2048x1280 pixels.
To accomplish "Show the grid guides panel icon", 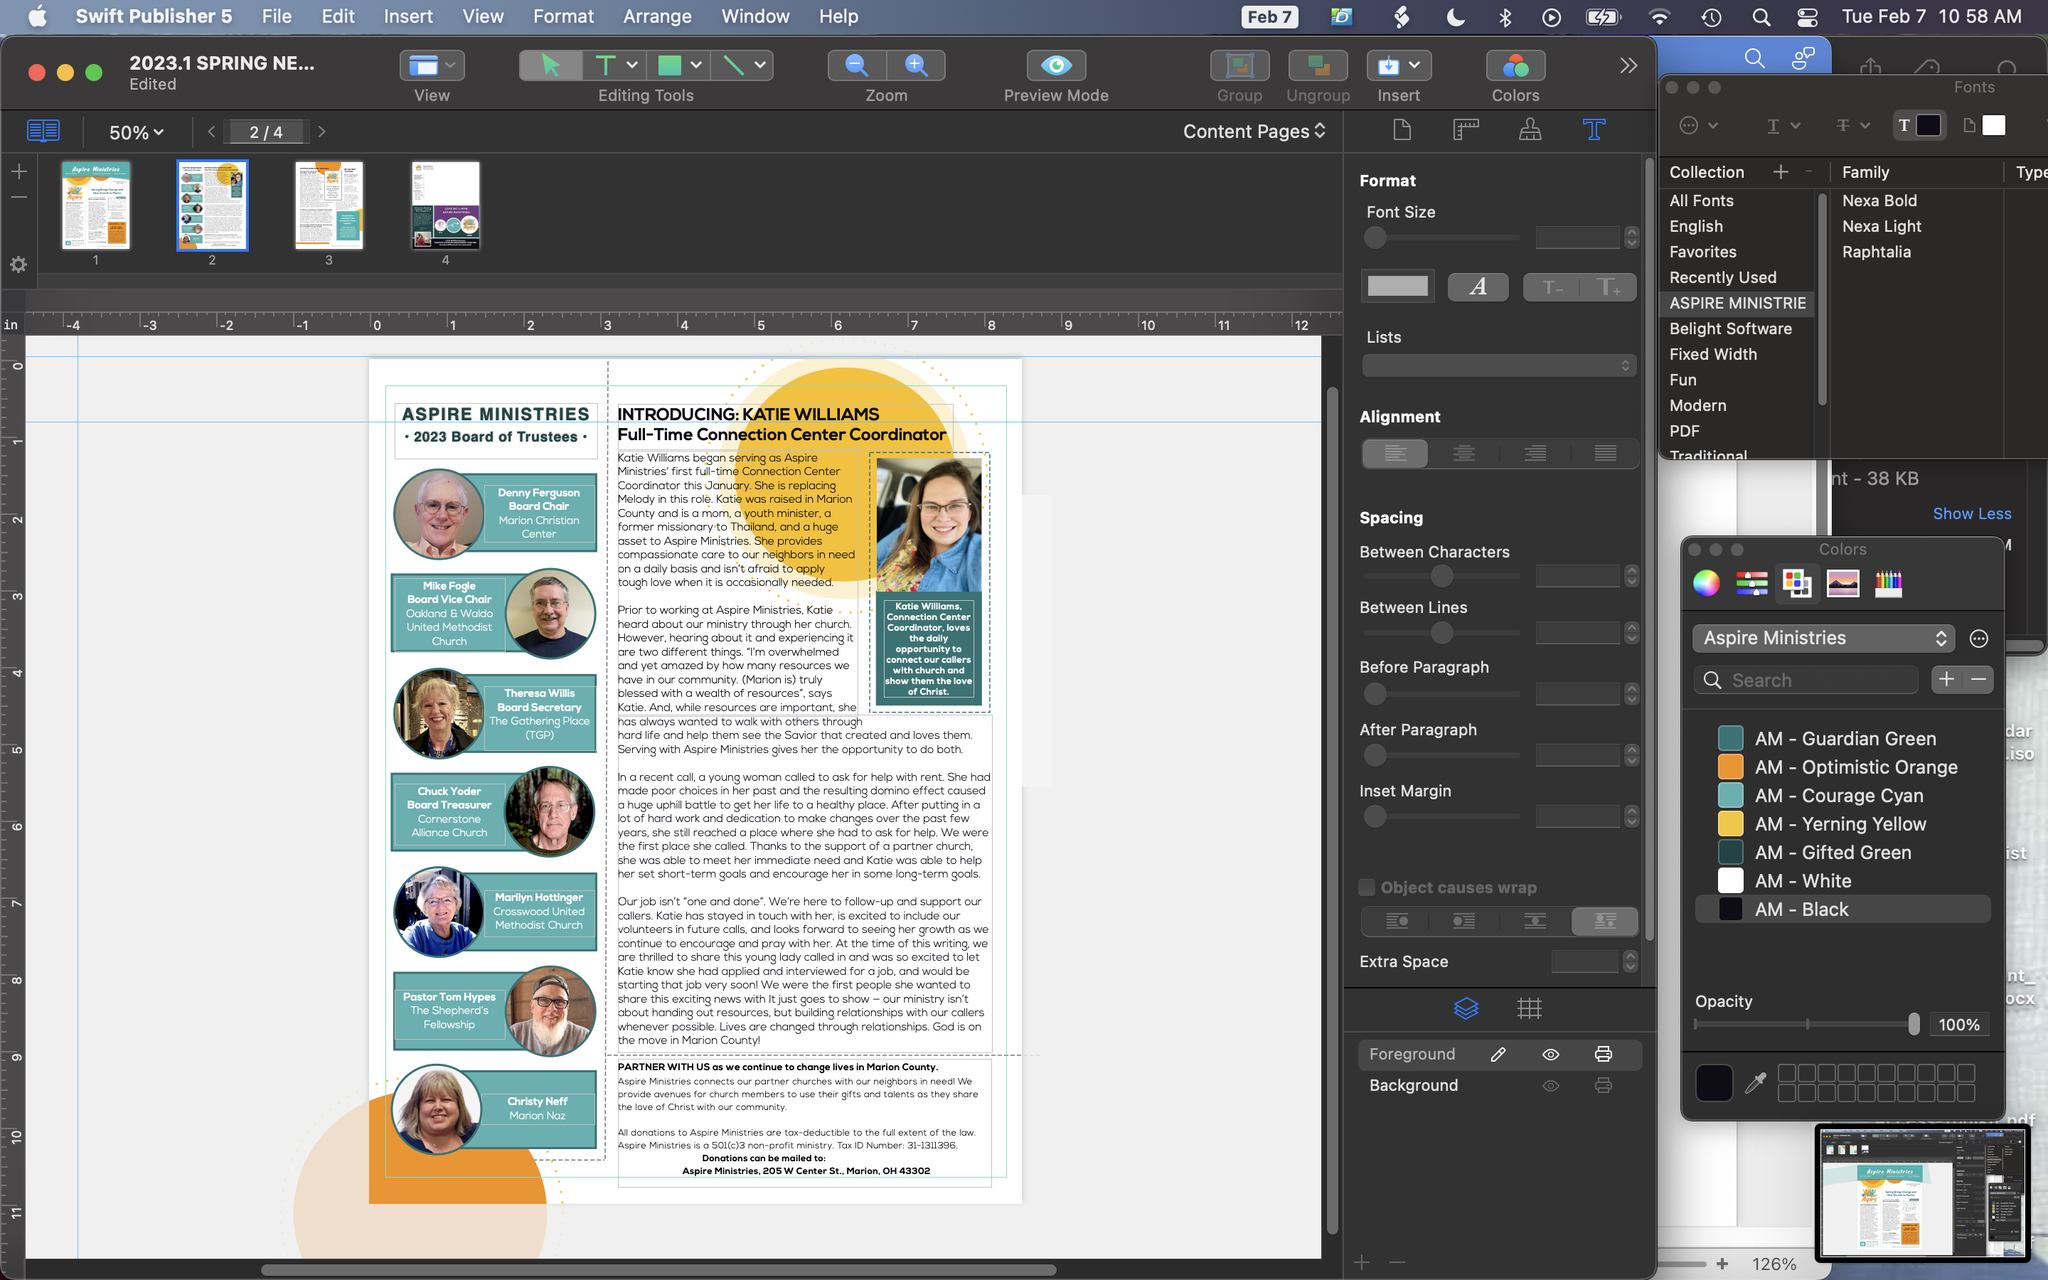I will [1529, 1008].
